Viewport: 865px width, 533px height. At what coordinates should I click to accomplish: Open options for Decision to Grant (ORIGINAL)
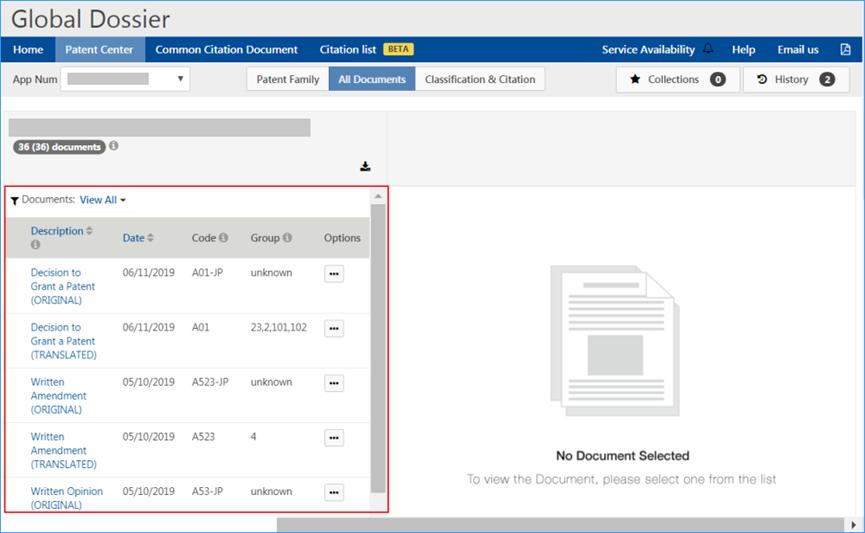click(334, 274)
